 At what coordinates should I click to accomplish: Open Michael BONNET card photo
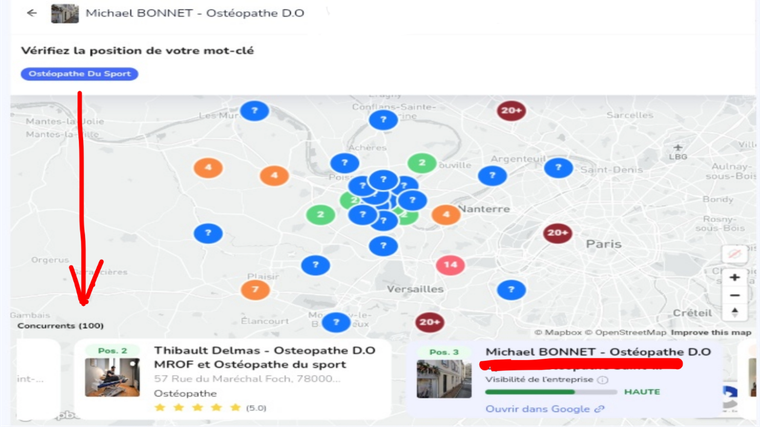[444, 379]
